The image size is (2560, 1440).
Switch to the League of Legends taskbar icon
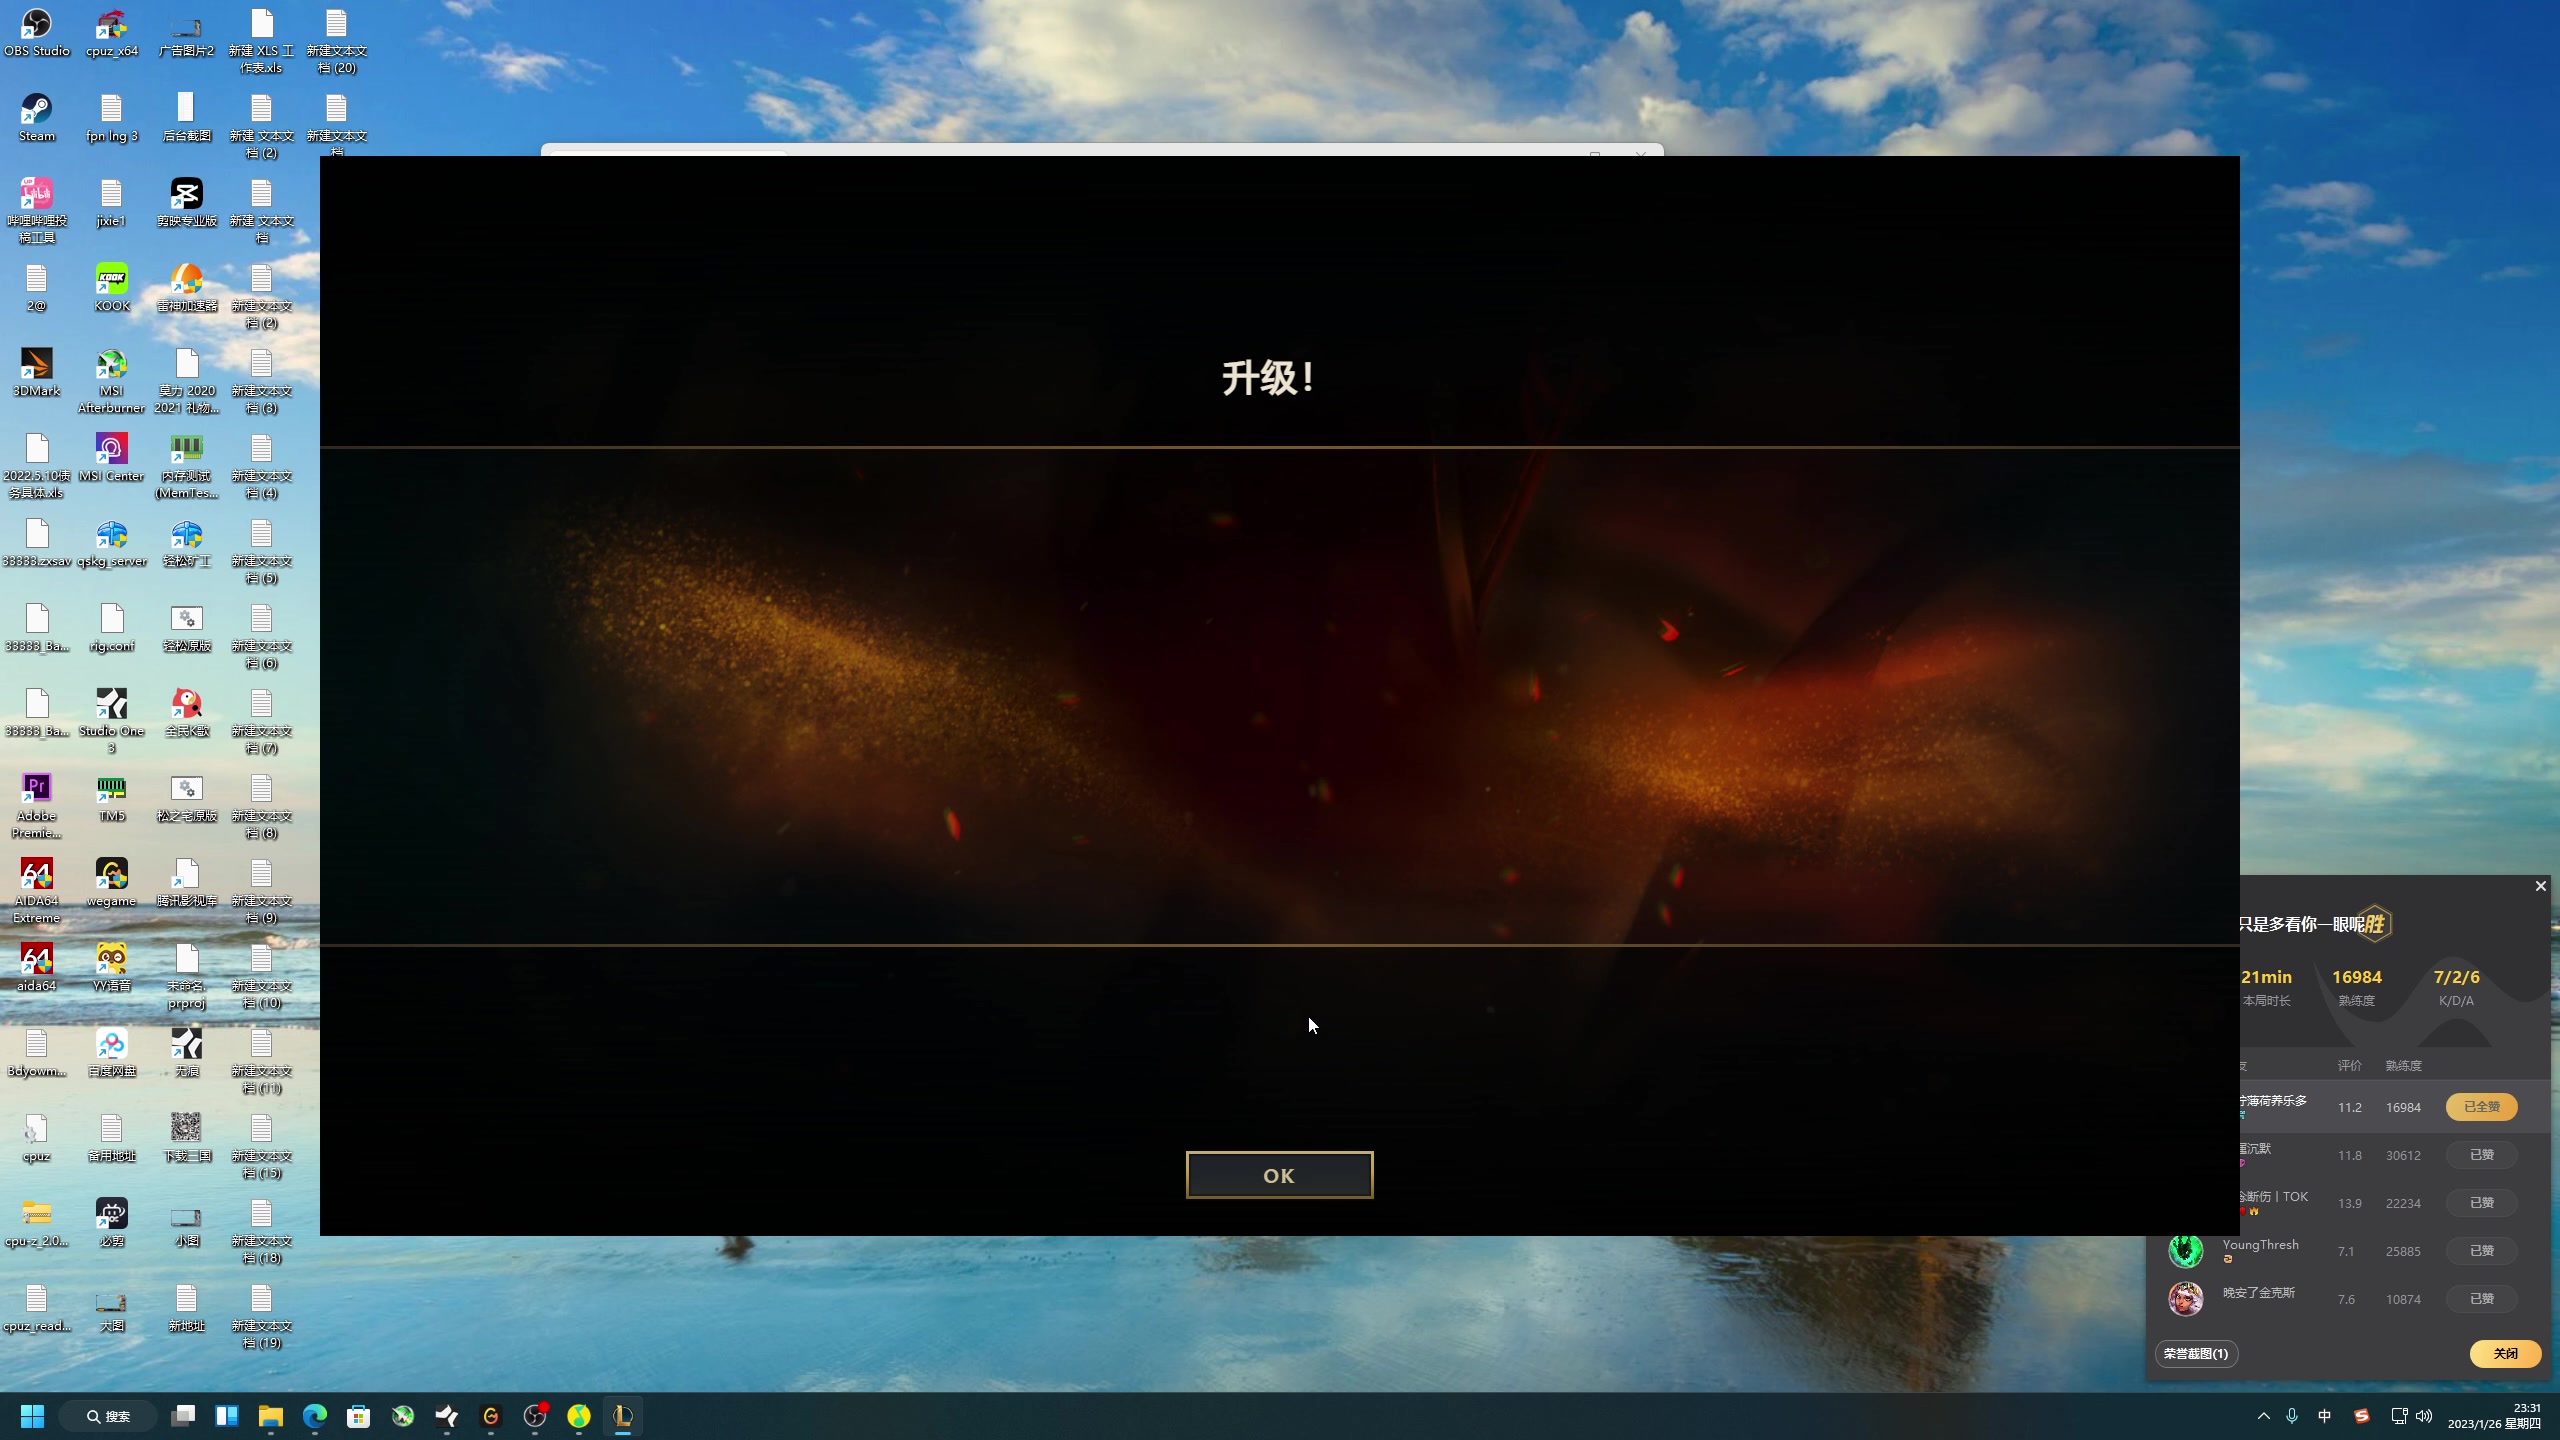point(623,1416)
